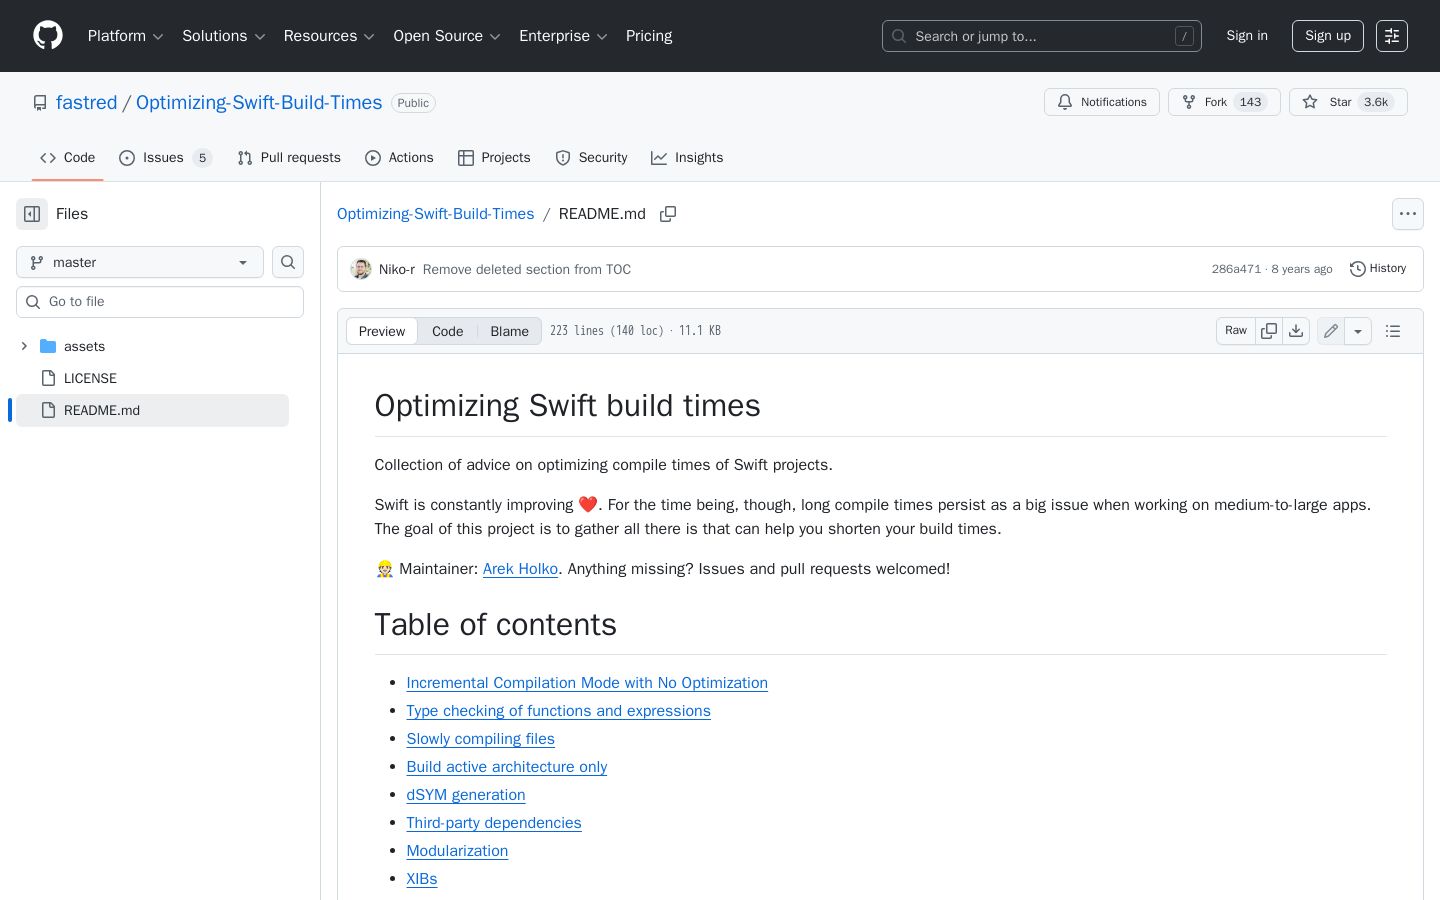Click the Sign up button
Screen dimensions: 1440x900
[x=1328, y=36]
